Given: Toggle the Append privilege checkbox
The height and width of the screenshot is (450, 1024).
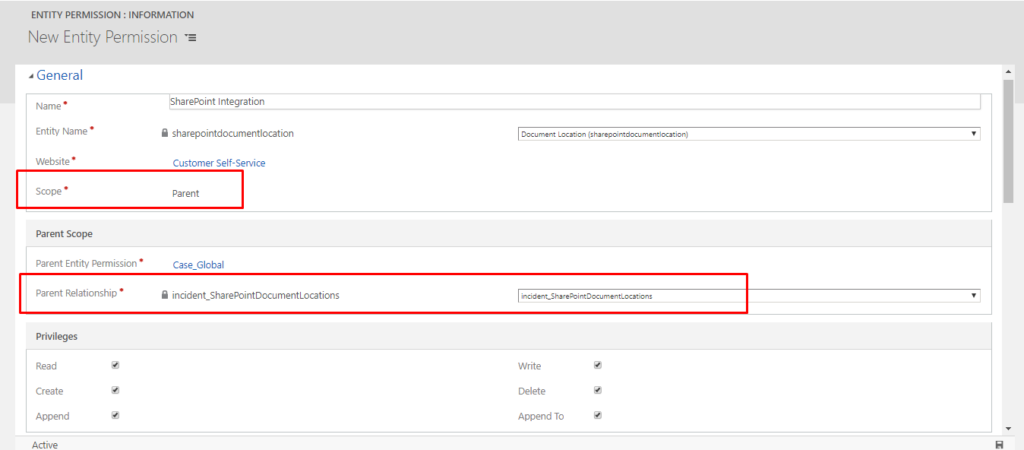Looking at the screenshot, I should pyautogui.click(x=115, y=415).
